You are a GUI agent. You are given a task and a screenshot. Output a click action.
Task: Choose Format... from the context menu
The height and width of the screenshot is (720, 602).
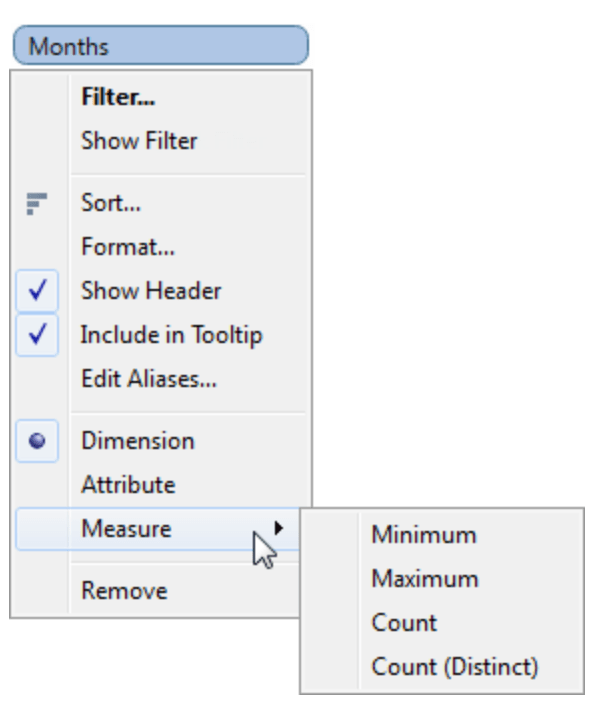[x=127, y=247]
